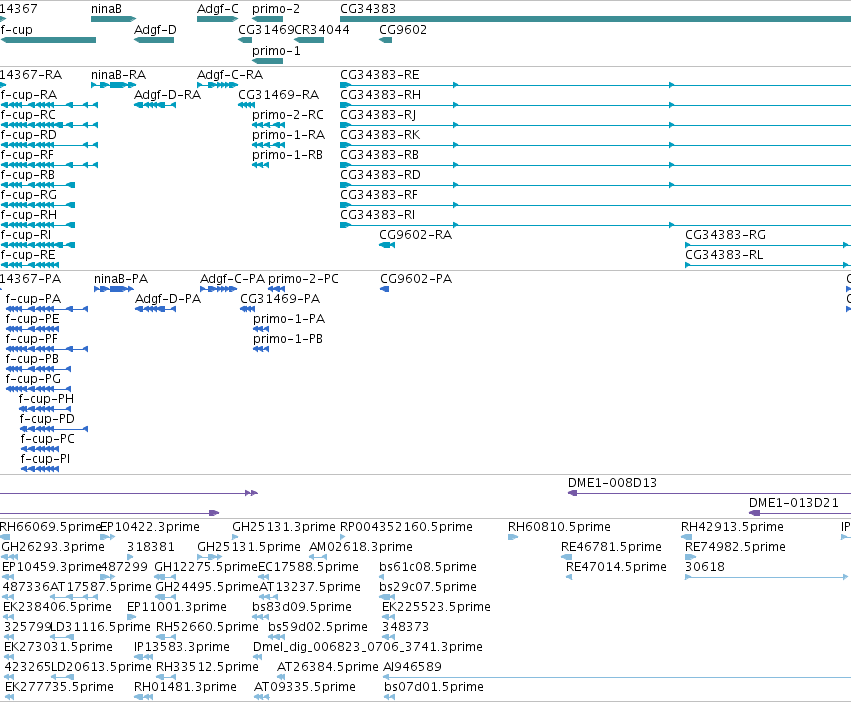Open transcript ninaB-RA

click(x=118, y=74)
